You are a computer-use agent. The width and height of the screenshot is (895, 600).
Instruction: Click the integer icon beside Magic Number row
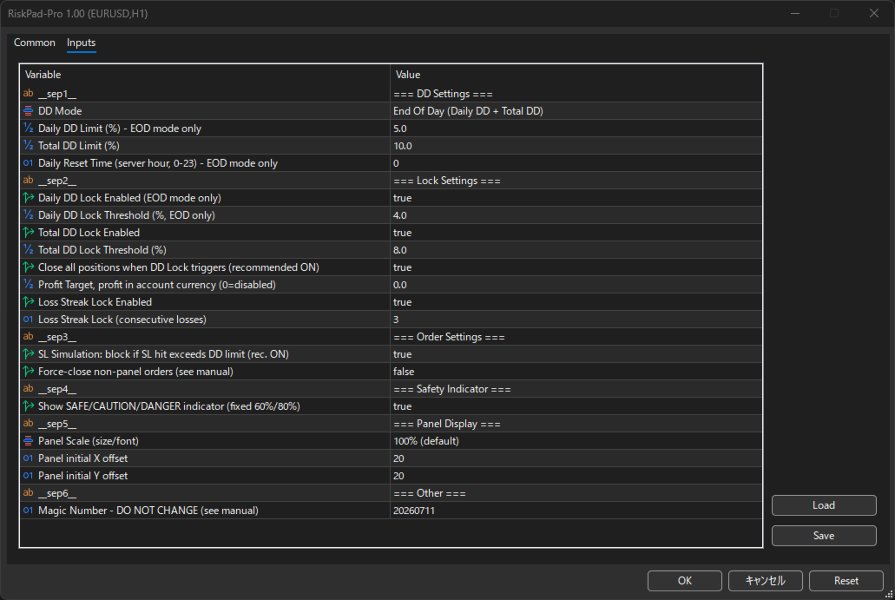28,510
